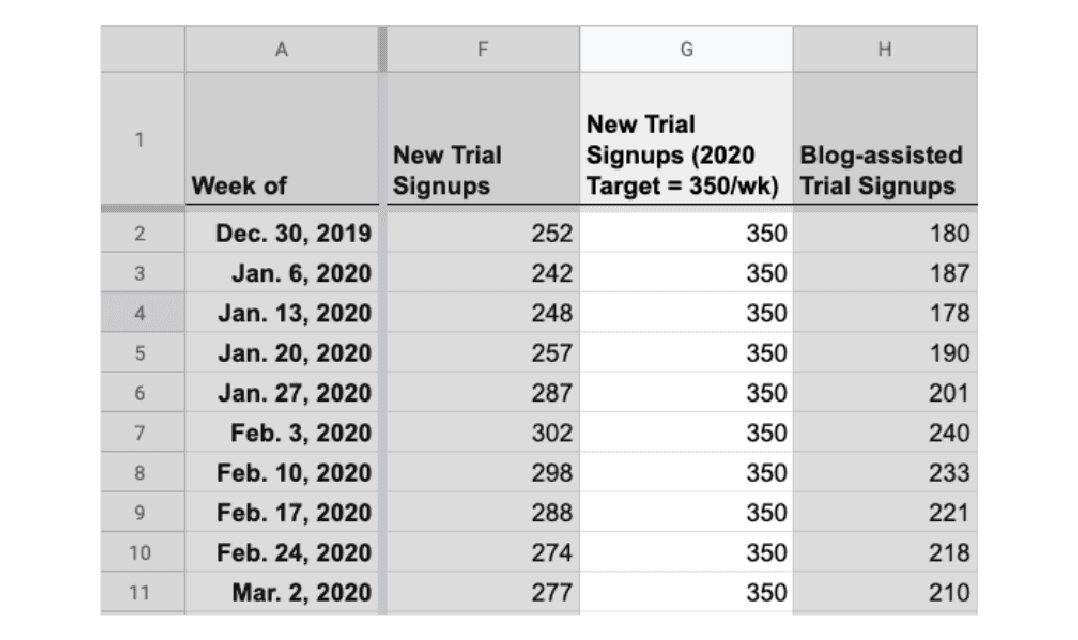The width and height of the screenshot is (1078, 640).
Task: Select the cell containing 257
Action: click(x=483, y=353)
